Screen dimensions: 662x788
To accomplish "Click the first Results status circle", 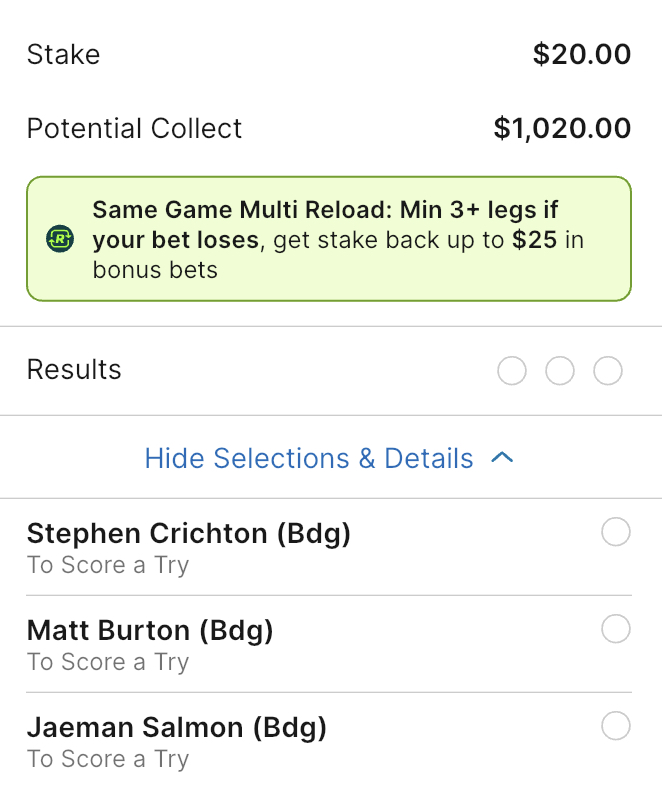I will click(511, 371).
